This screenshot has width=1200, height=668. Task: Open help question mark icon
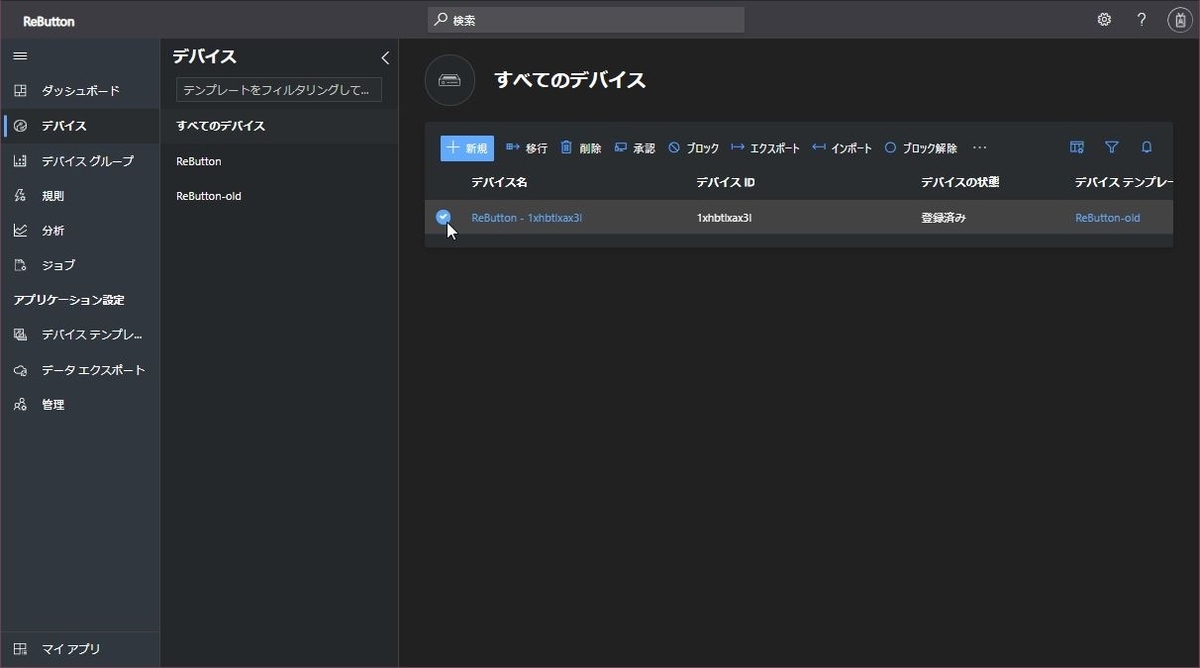1142,20
